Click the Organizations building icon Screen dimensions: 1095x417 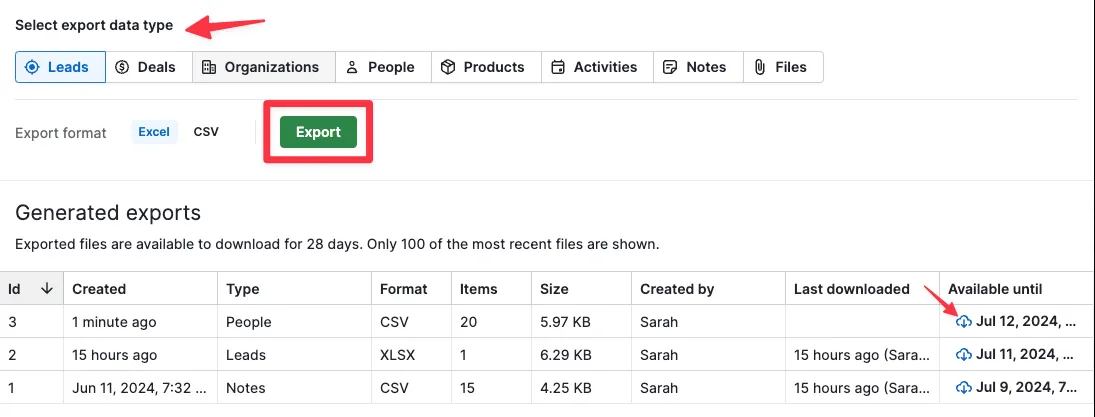point(209,67)
